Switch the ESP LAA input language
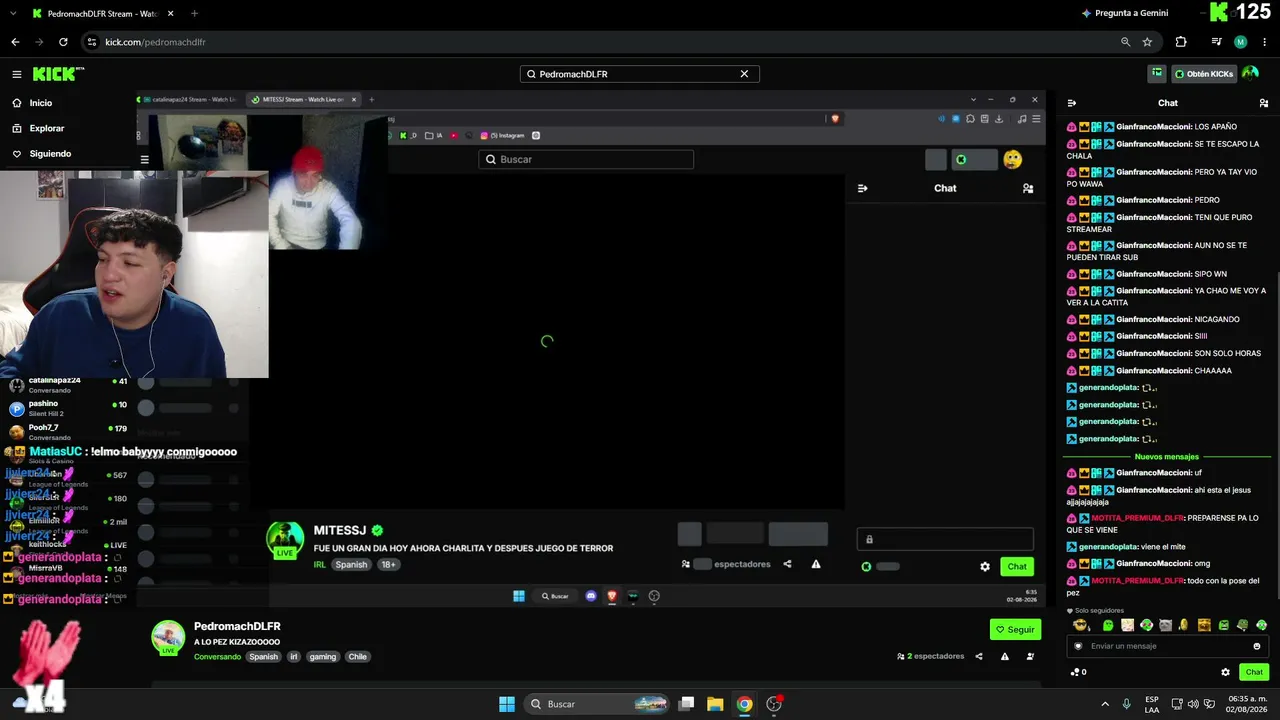The width and height of the screenshot is (1280, 720). pyautogui.click(x=1152, y=704)
